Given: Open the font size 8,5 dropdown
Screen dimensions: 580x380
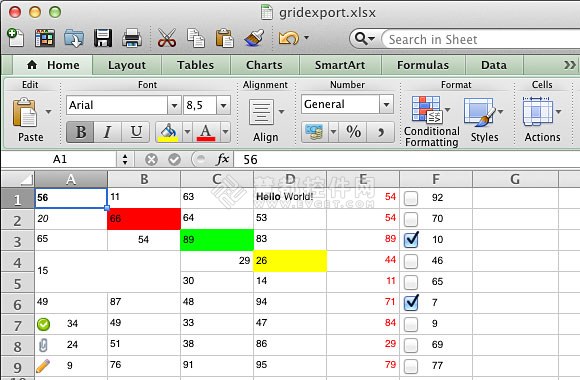Looking at the screenshot, I should pyautogui.click(x=223, y=105).
